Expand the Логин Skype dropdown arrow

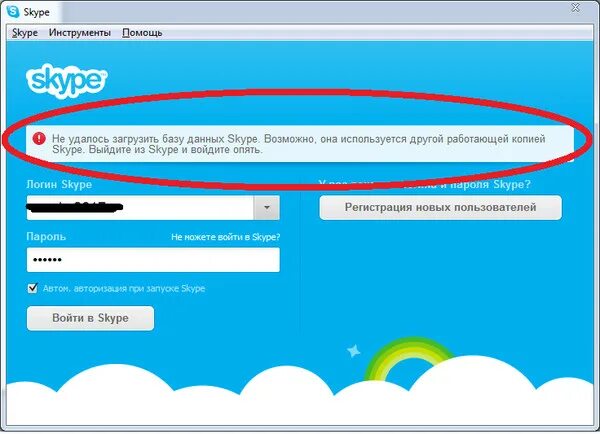(x=266, y=207)
